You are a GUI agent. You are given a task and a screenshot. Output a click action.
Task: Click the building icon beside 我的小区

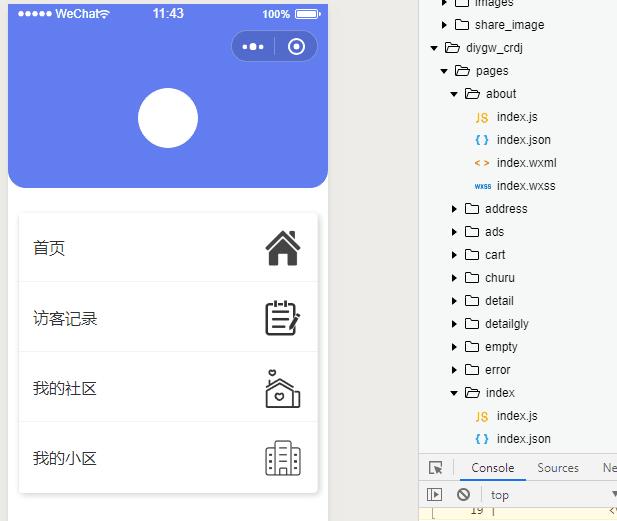click(x=283, y=458)
